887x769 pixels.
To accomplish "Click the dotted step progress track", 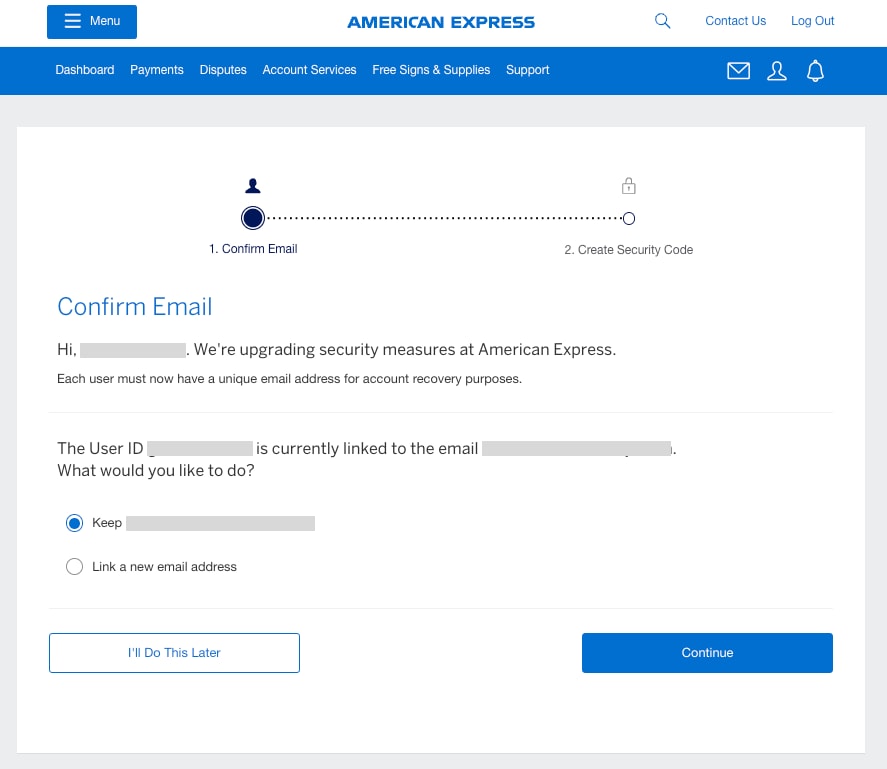I will (440, 218).
